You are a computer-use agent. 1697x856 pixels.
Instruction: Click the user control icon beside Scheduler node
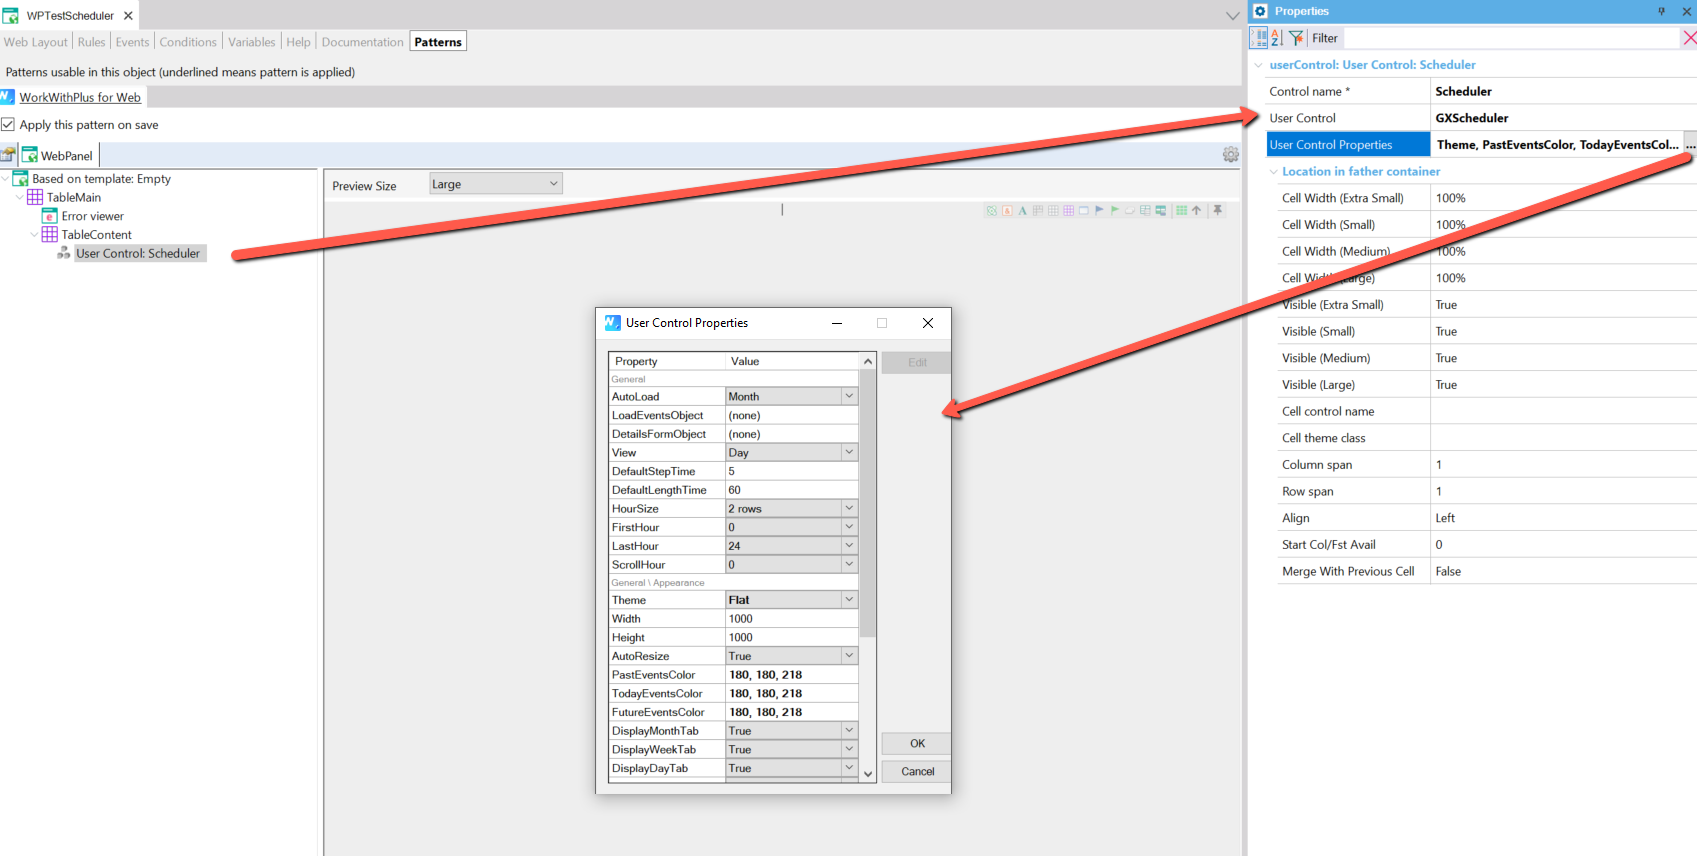pos(64,253)
